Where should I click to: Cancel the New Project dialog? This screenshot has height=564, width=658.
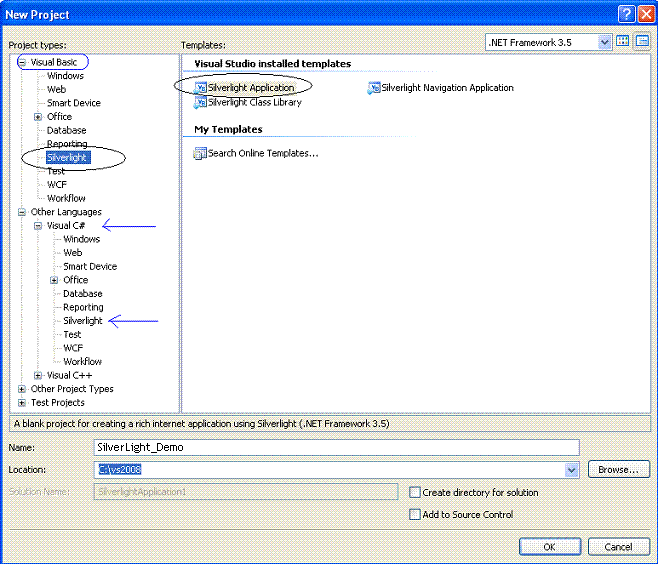pyautogui.click(x=619, y=547)
